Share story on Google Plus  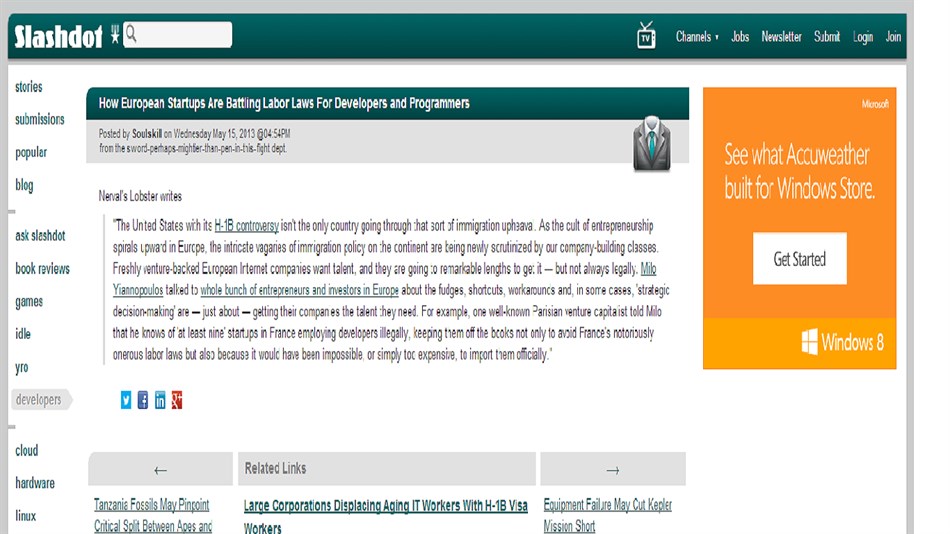(177, 400)
